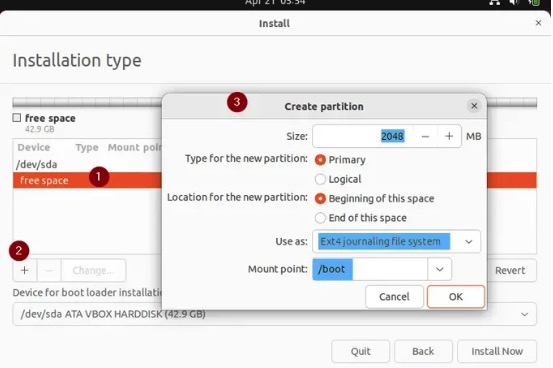Confirm partition creation with OK
The width and height of the screenshot is (553, 368).
456,297
